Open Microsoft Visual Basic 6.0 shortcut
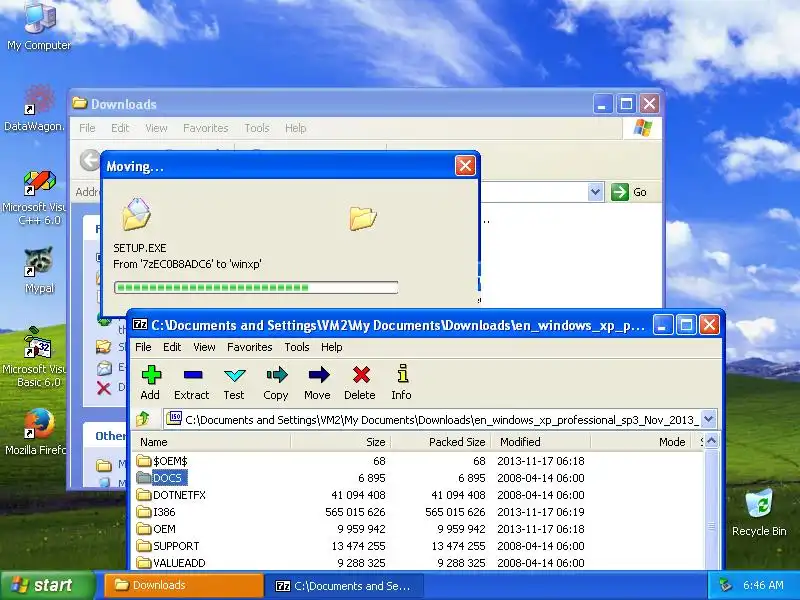Viewport: 800px width, 600px height. (34, 357)
